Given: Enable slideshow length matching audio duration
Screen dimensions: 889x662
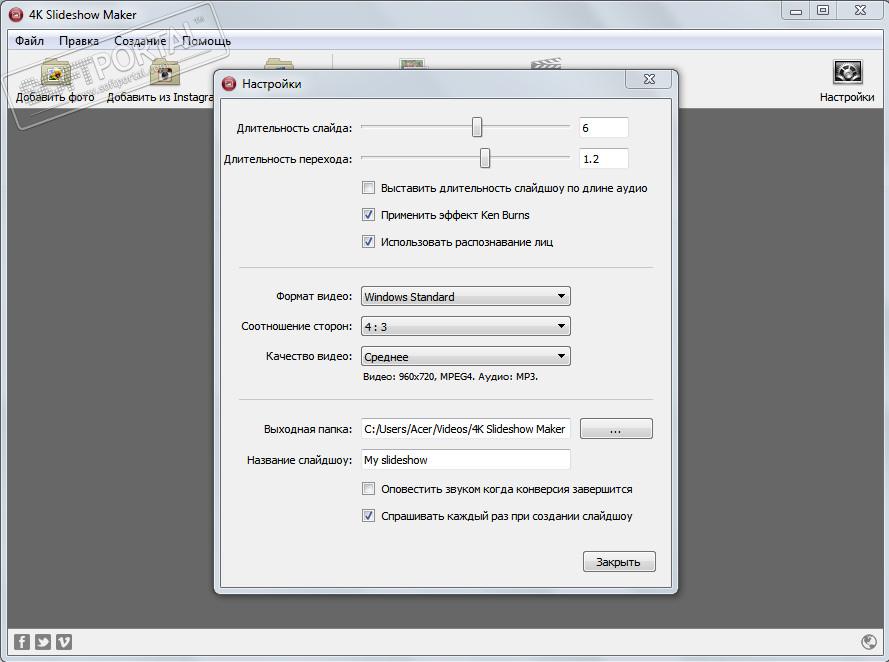Looking at the screenshot, I should click(369, 188).
